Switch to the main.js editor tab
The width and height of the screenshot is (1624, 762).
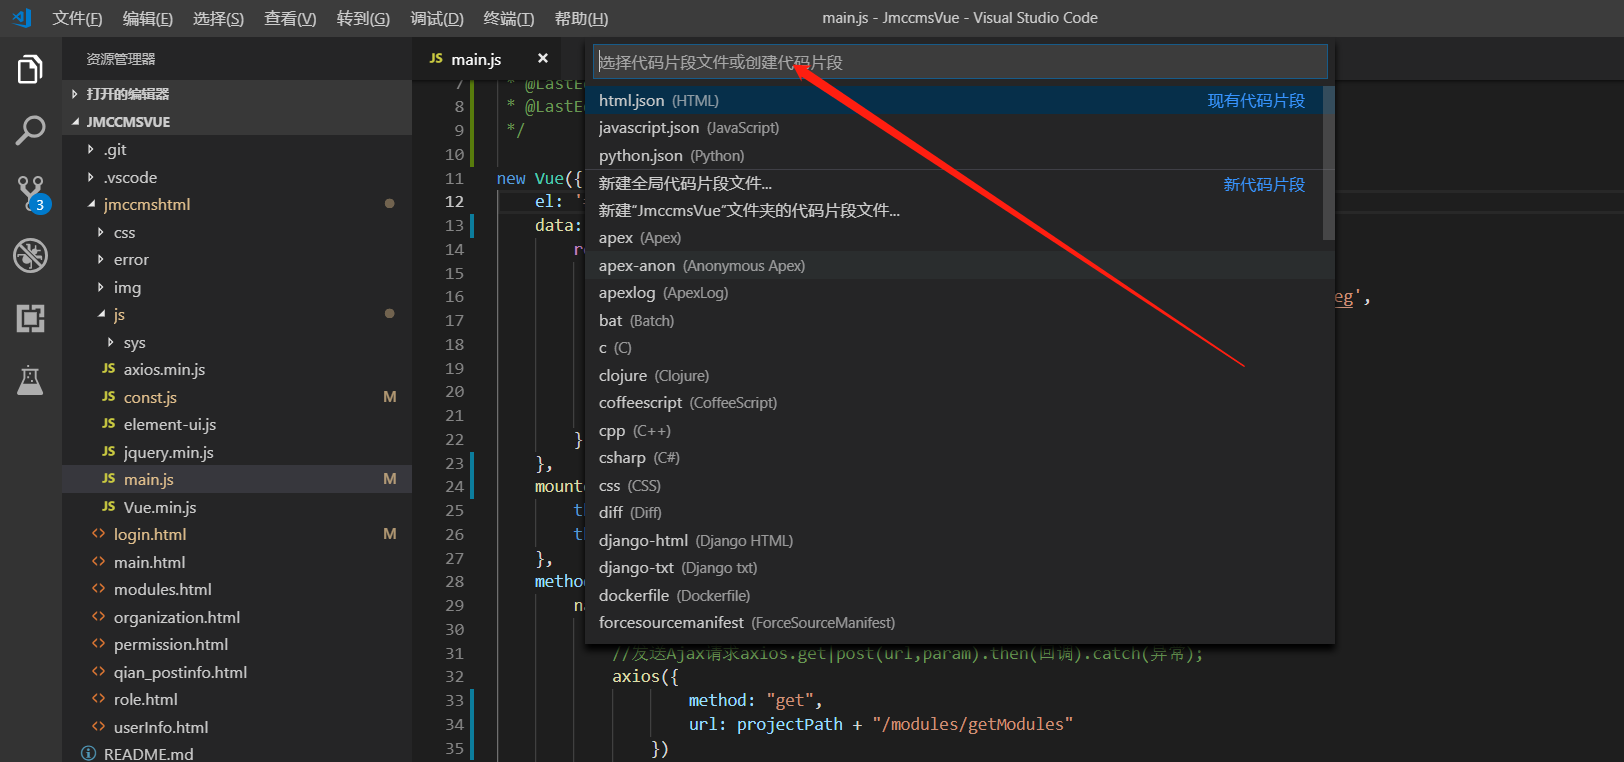point(488,59)
